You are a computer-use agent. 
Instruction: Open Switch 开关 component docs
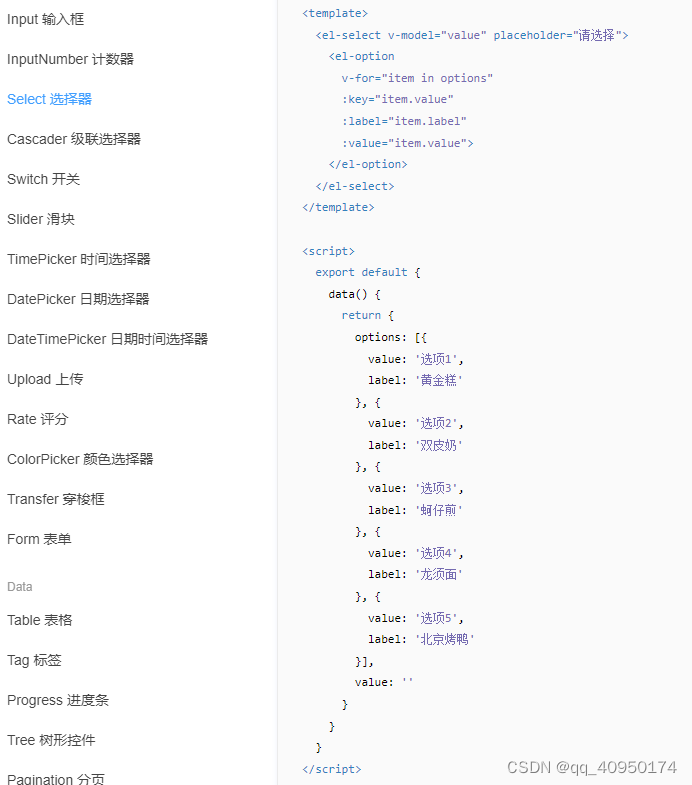point(44,179)
